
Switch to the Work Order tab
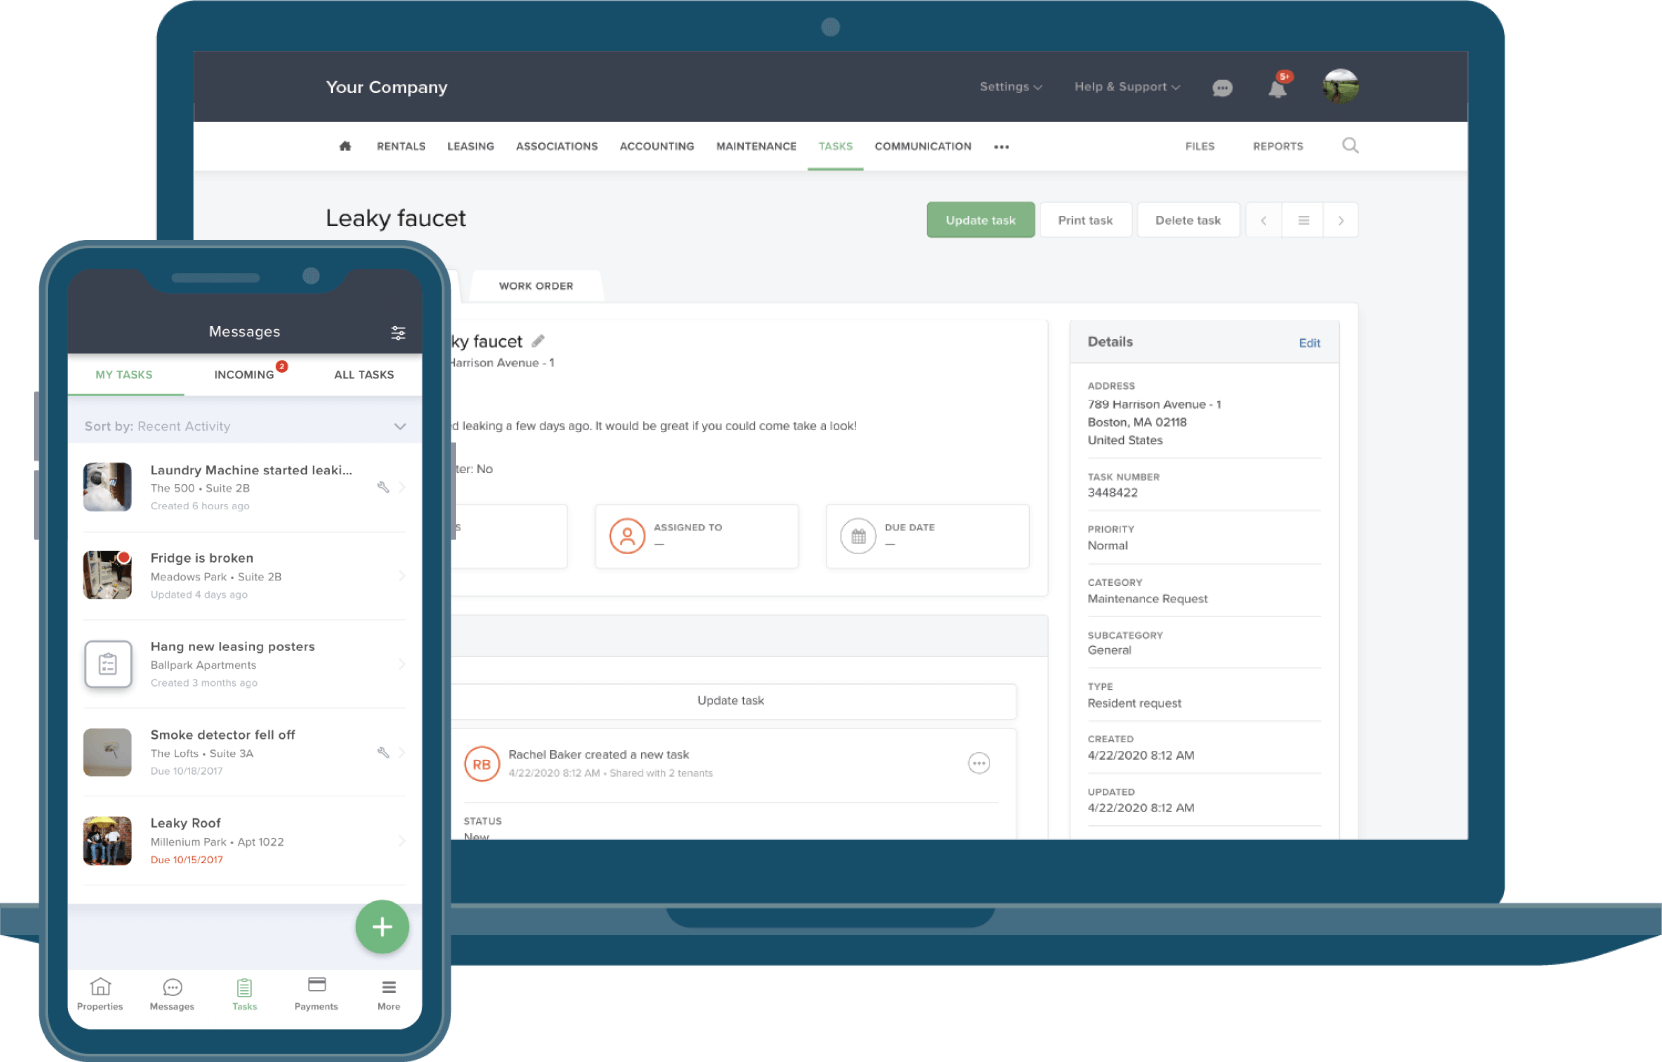pyautogui.click(x=536, y=286)
